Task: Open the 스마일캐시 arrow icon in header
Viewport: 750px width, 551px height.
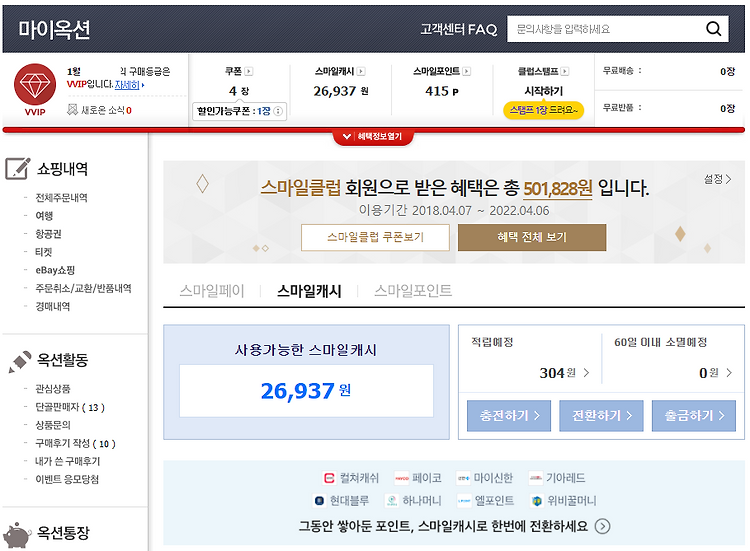Action: (x=361, y=71)
